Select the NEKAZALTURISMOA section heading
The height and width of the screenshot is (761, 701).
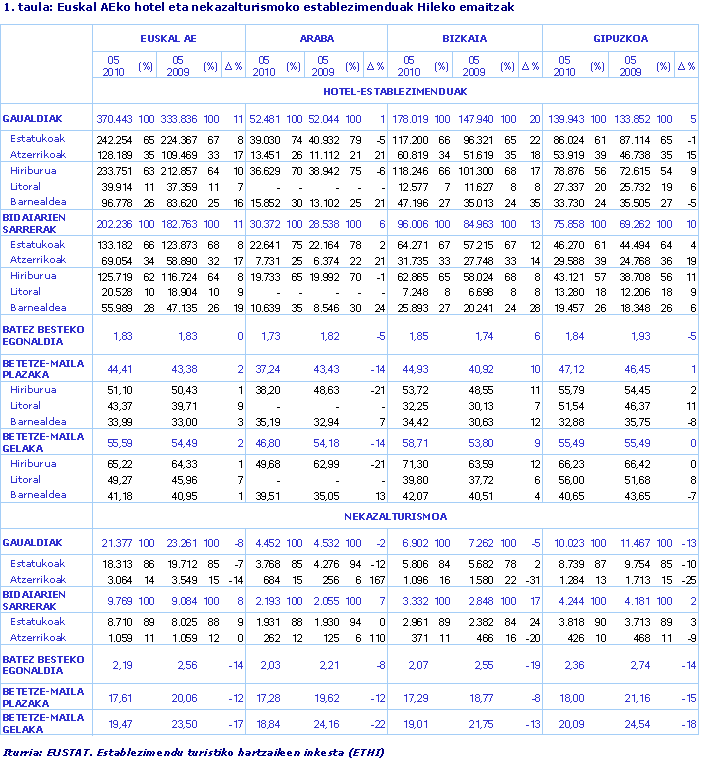[395, 516]
